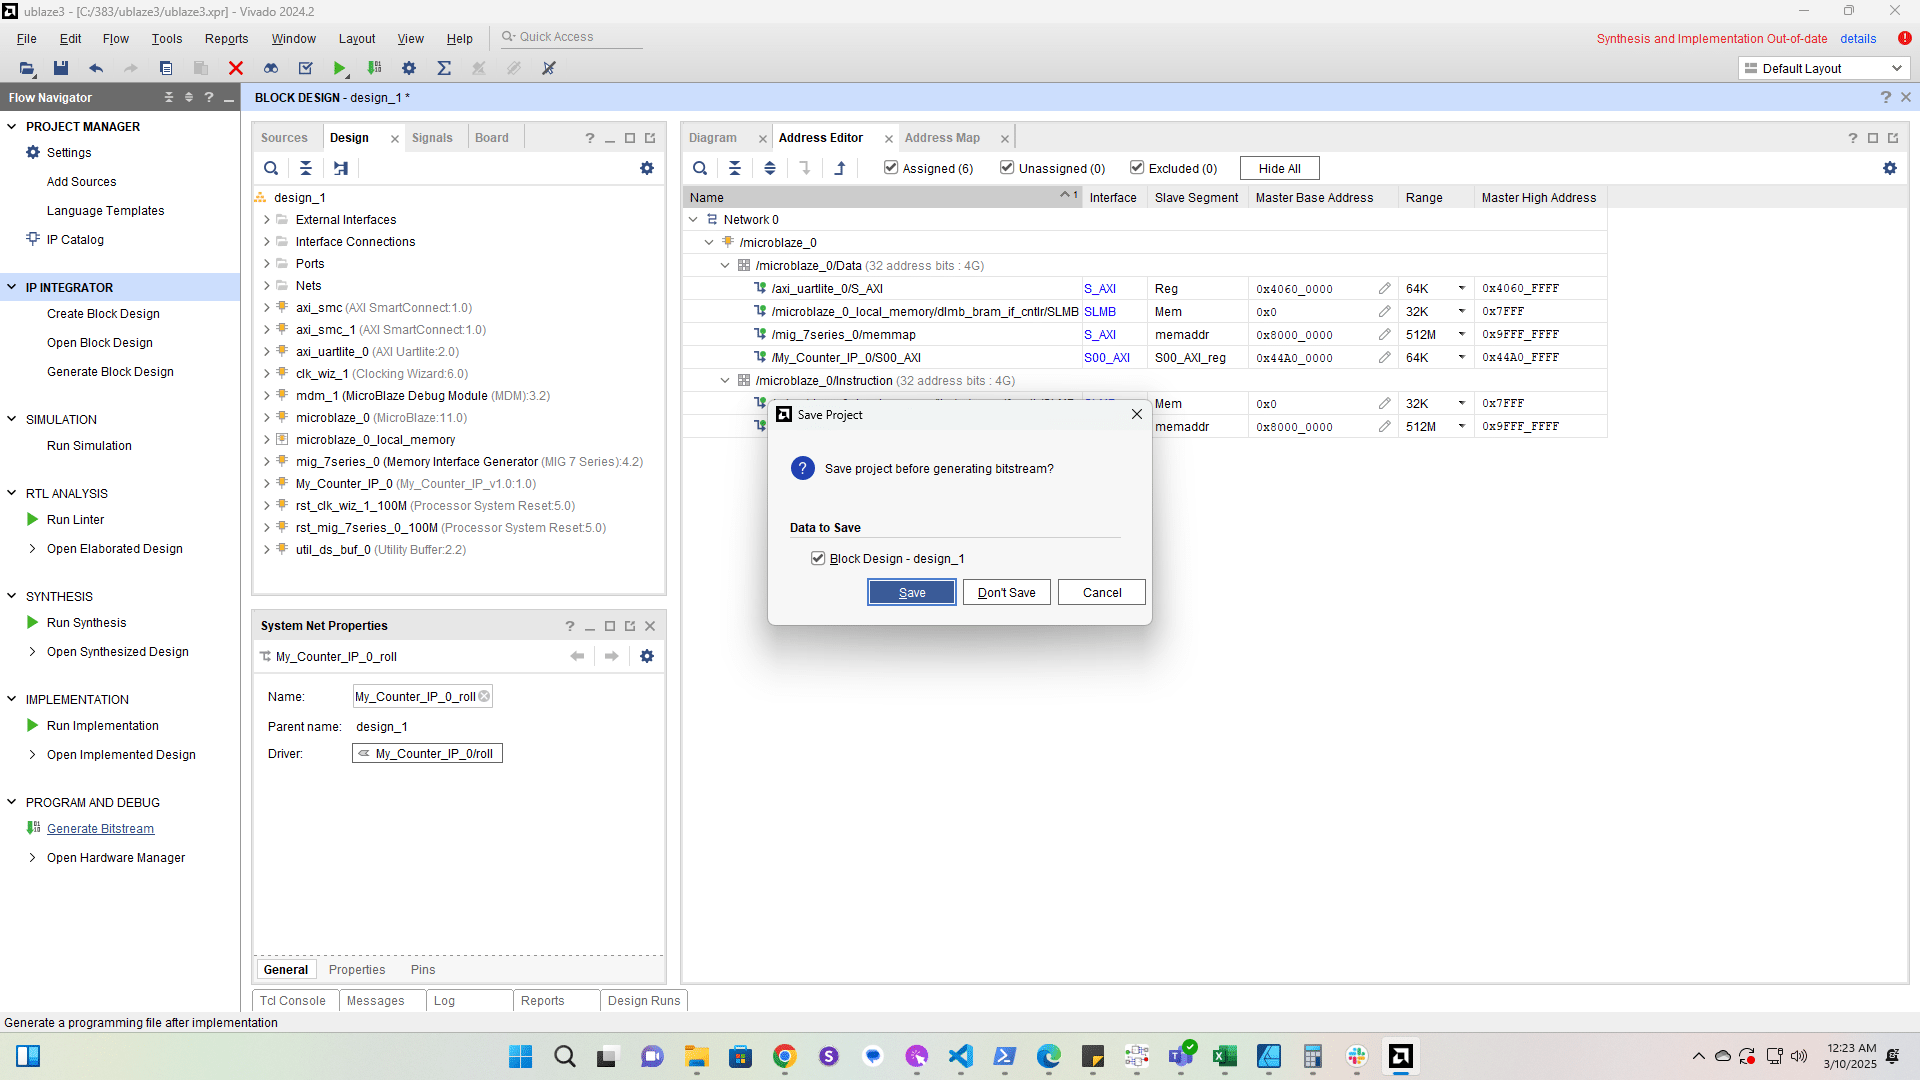Click search icon in Address Editor toolbar

pos(700,168)
